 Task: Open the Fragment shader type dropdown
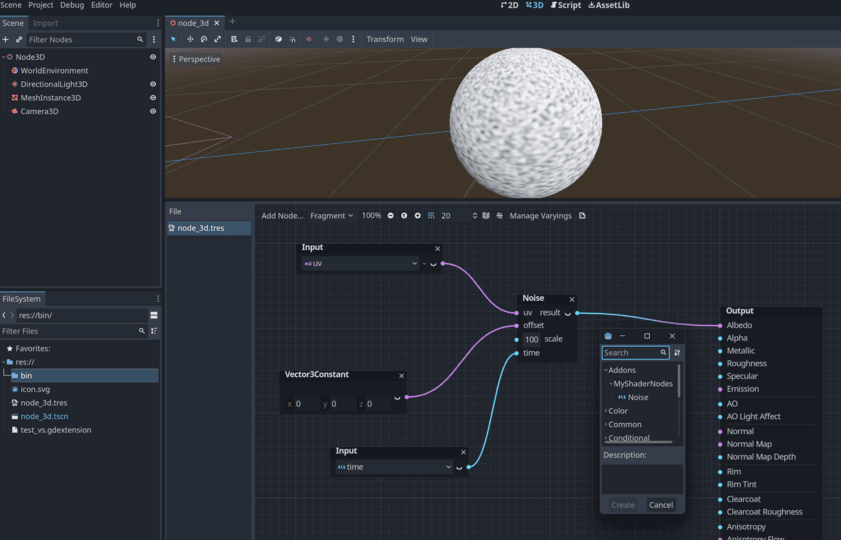(x=332, y=216)
